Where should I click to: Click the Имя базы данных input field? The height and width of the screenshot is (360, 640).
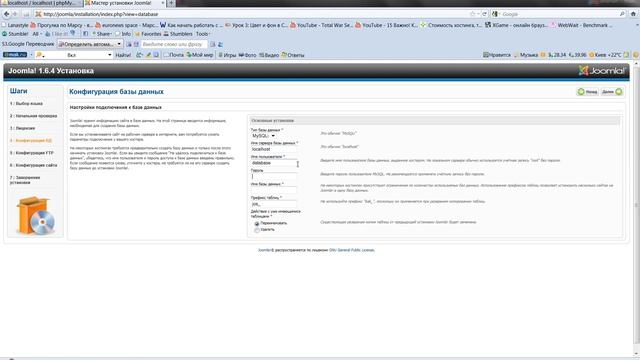click(274, 190)
